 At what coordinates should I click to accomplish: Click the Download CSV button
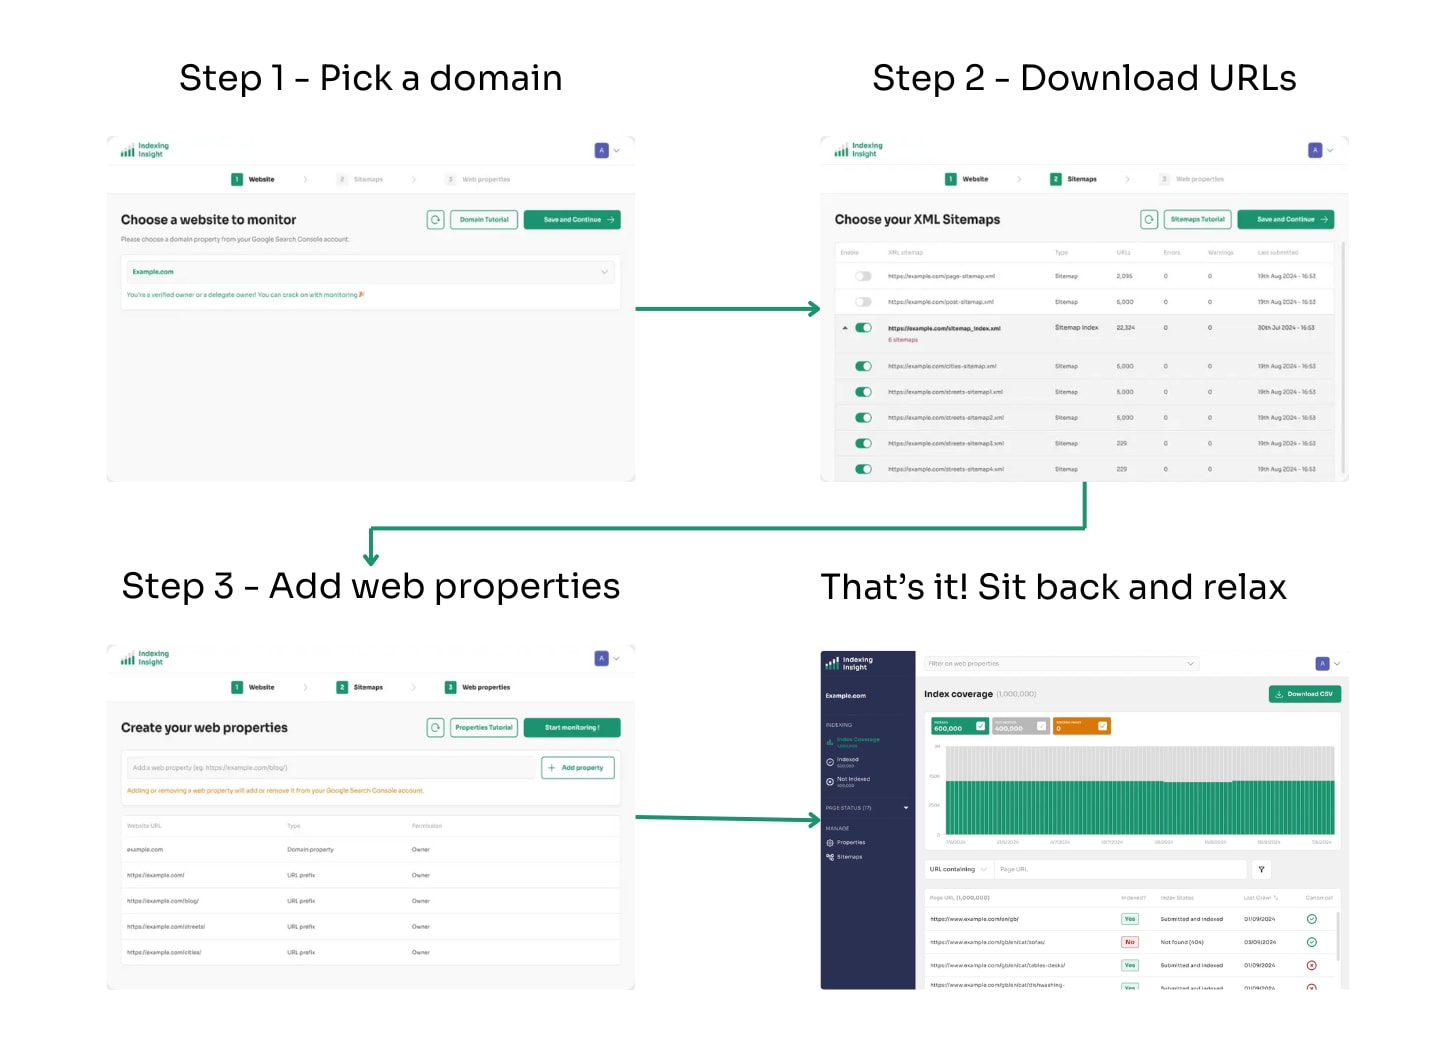point(1305,694)
